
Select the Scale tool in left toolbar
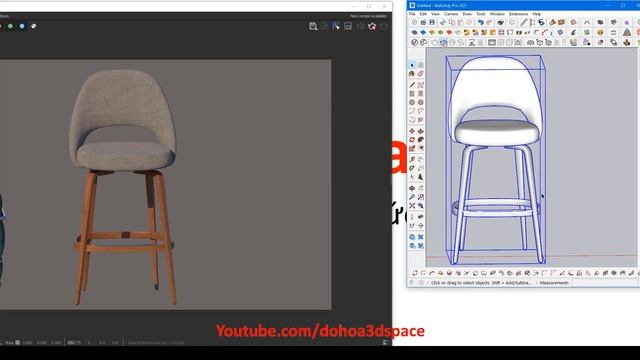point(412,149)
